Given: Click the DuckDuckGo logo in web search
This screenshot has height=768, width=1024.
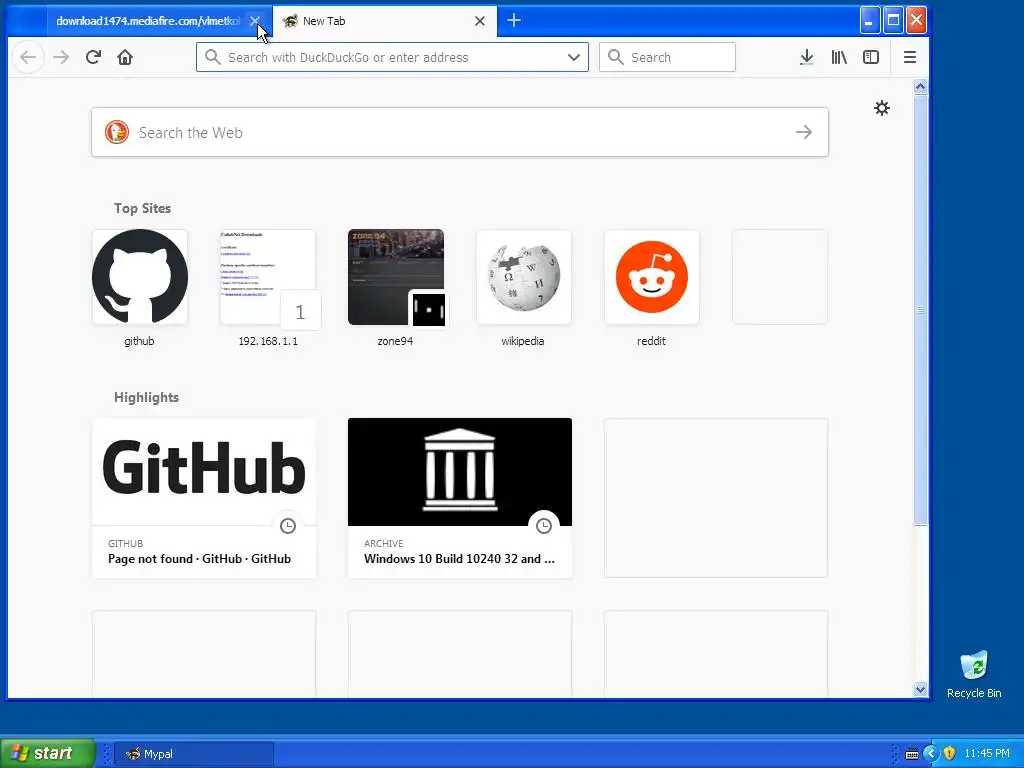Looking at the screenshot, I should tap(117, 133).
